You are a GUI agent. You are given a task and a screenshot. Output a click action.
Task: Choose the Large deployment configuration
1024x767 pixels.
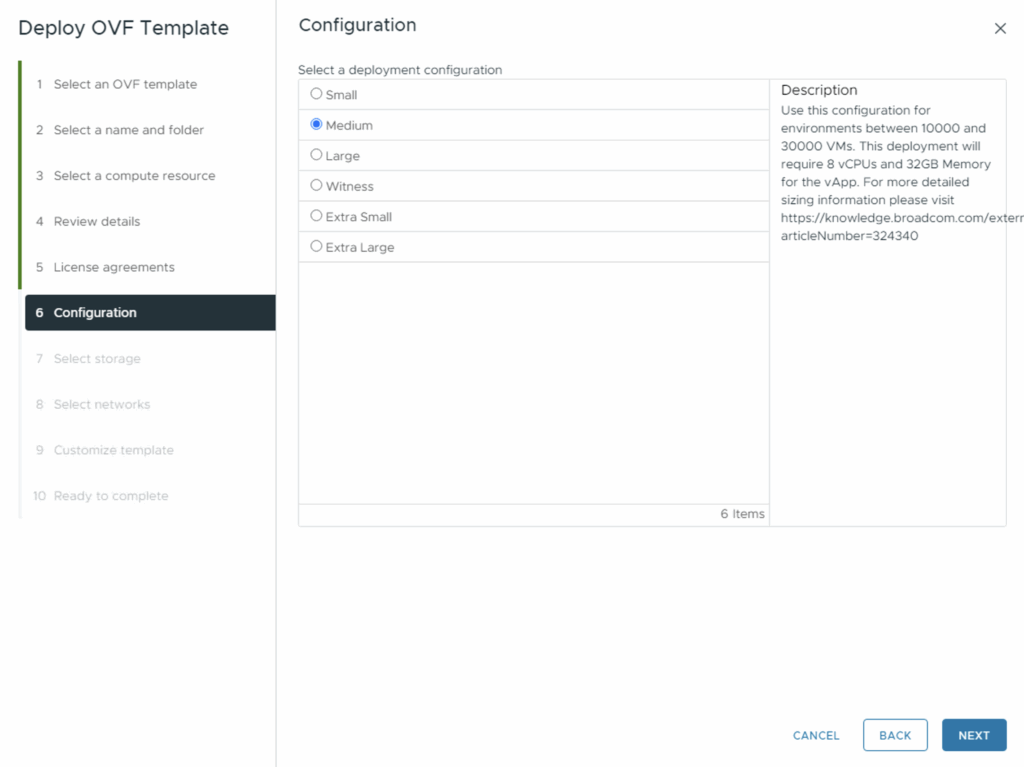317,155
